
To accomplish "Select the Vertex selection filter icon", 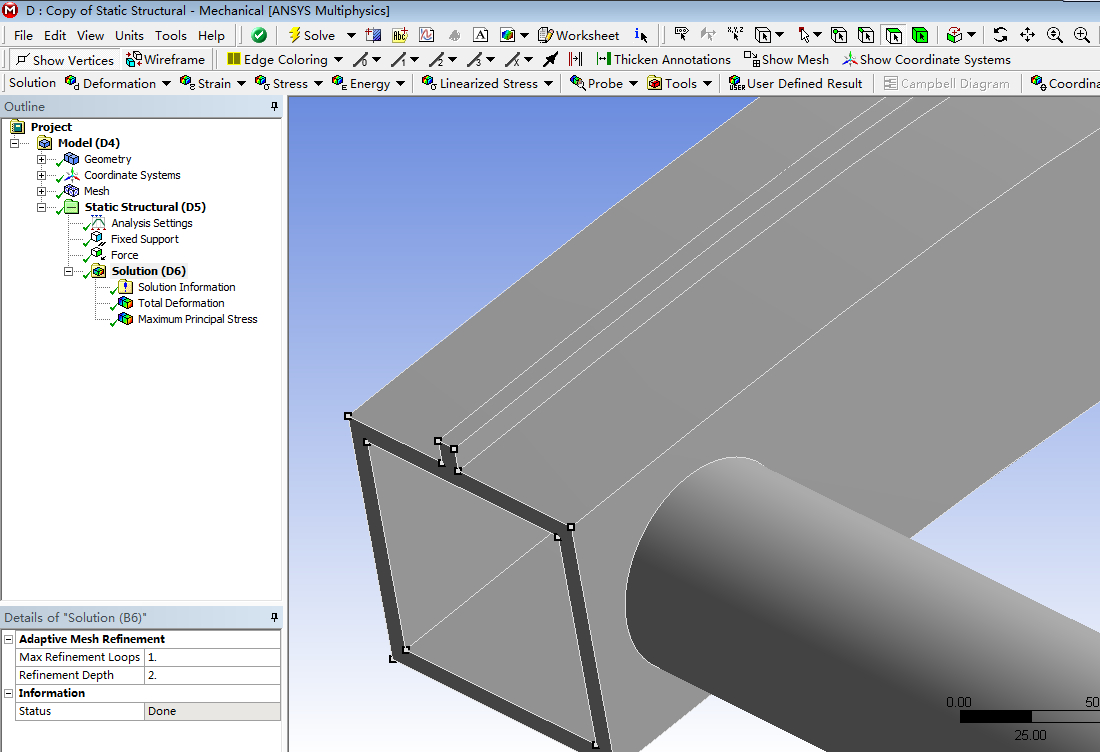I will [x=839, y=35].
